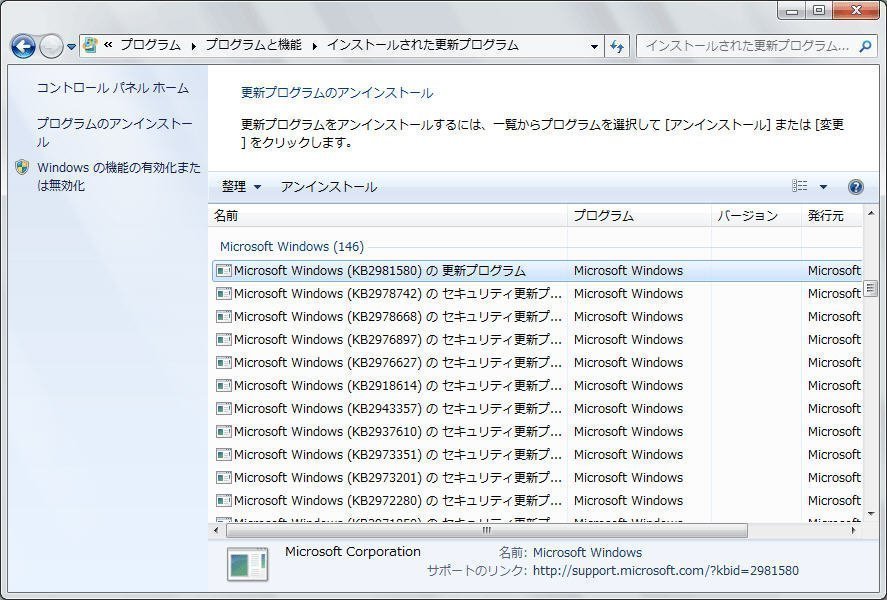Viewport: 887px width, 600px height.
Task: Select the プログラム breadcrumb
Action: click(x=150, y=45)
